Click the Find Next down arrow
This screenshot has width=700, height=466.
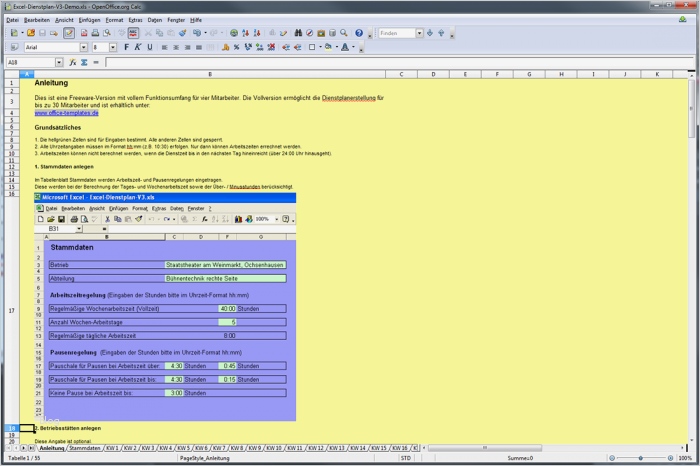click(429, 33)
